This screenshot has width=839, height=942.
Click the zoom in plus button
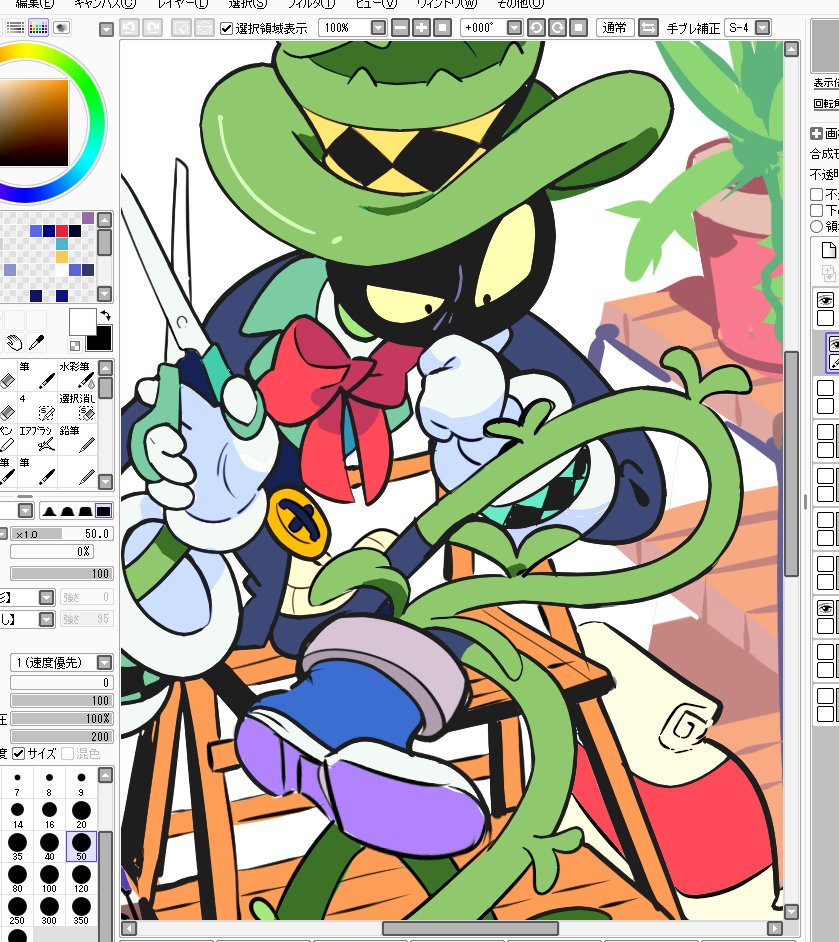click(x=421, y=28)
